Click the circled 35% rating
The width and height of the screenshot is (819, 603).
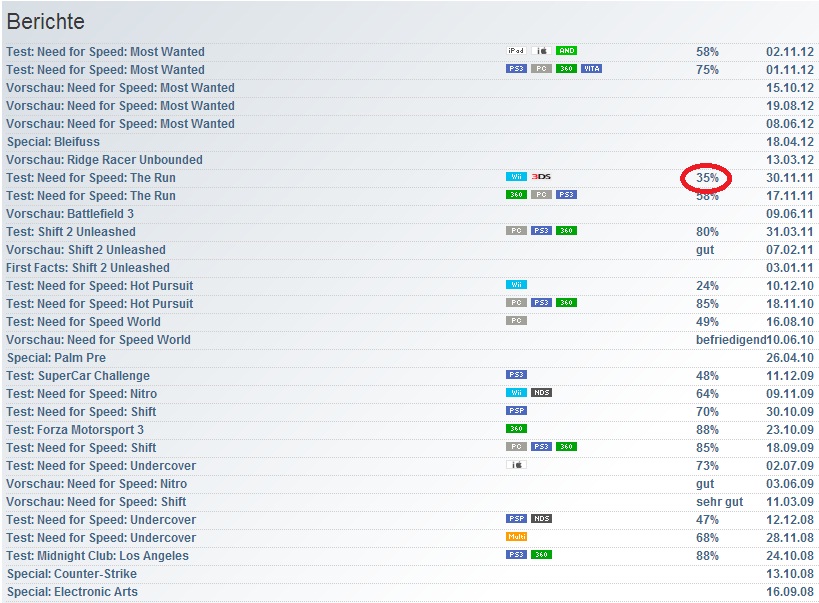[x=707, y=178]
